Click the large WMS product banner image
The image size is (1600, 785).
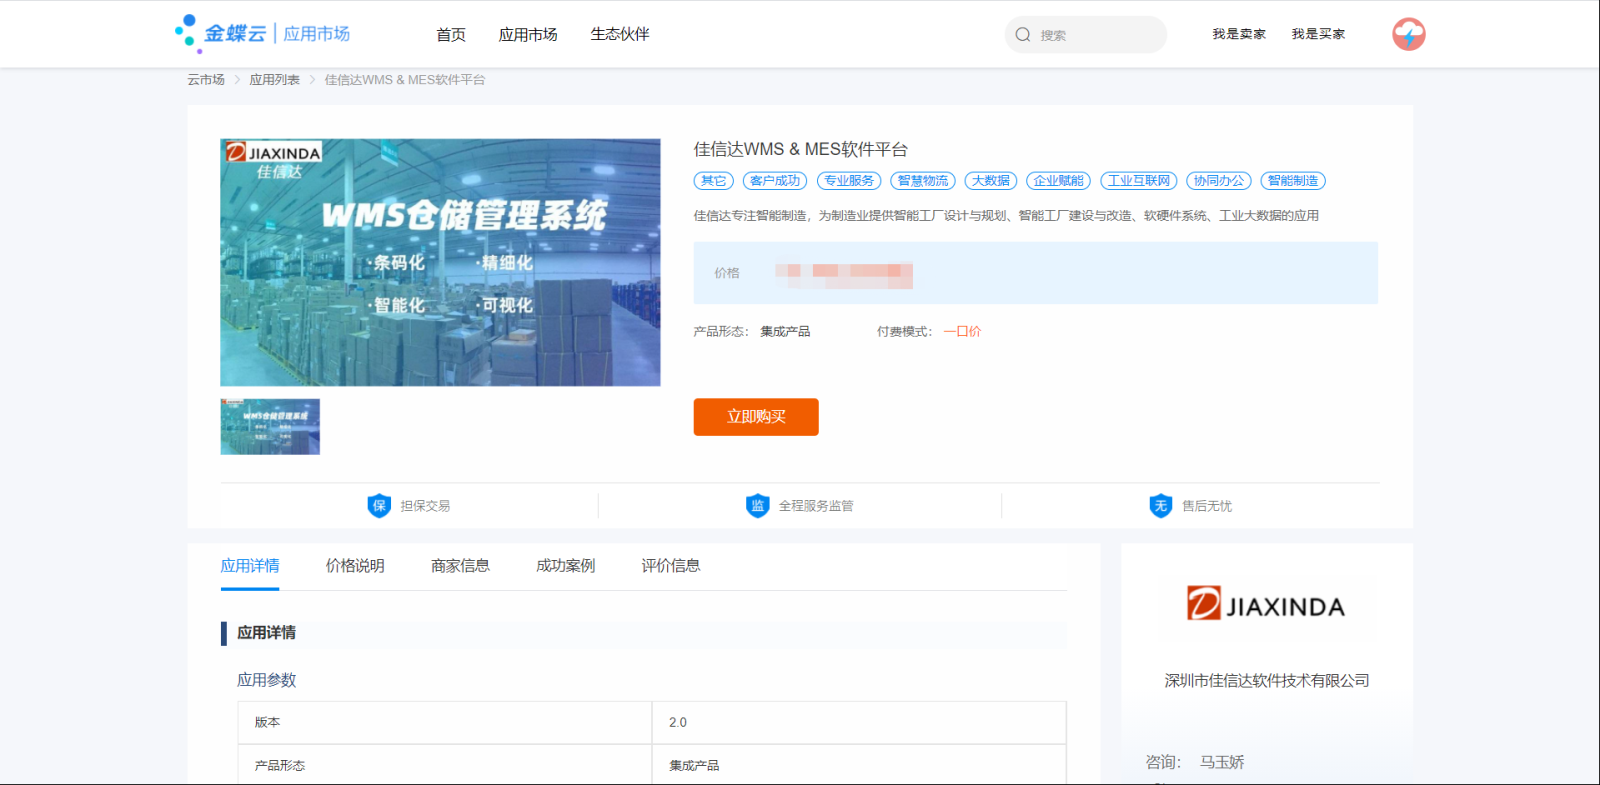pos(440,262)
